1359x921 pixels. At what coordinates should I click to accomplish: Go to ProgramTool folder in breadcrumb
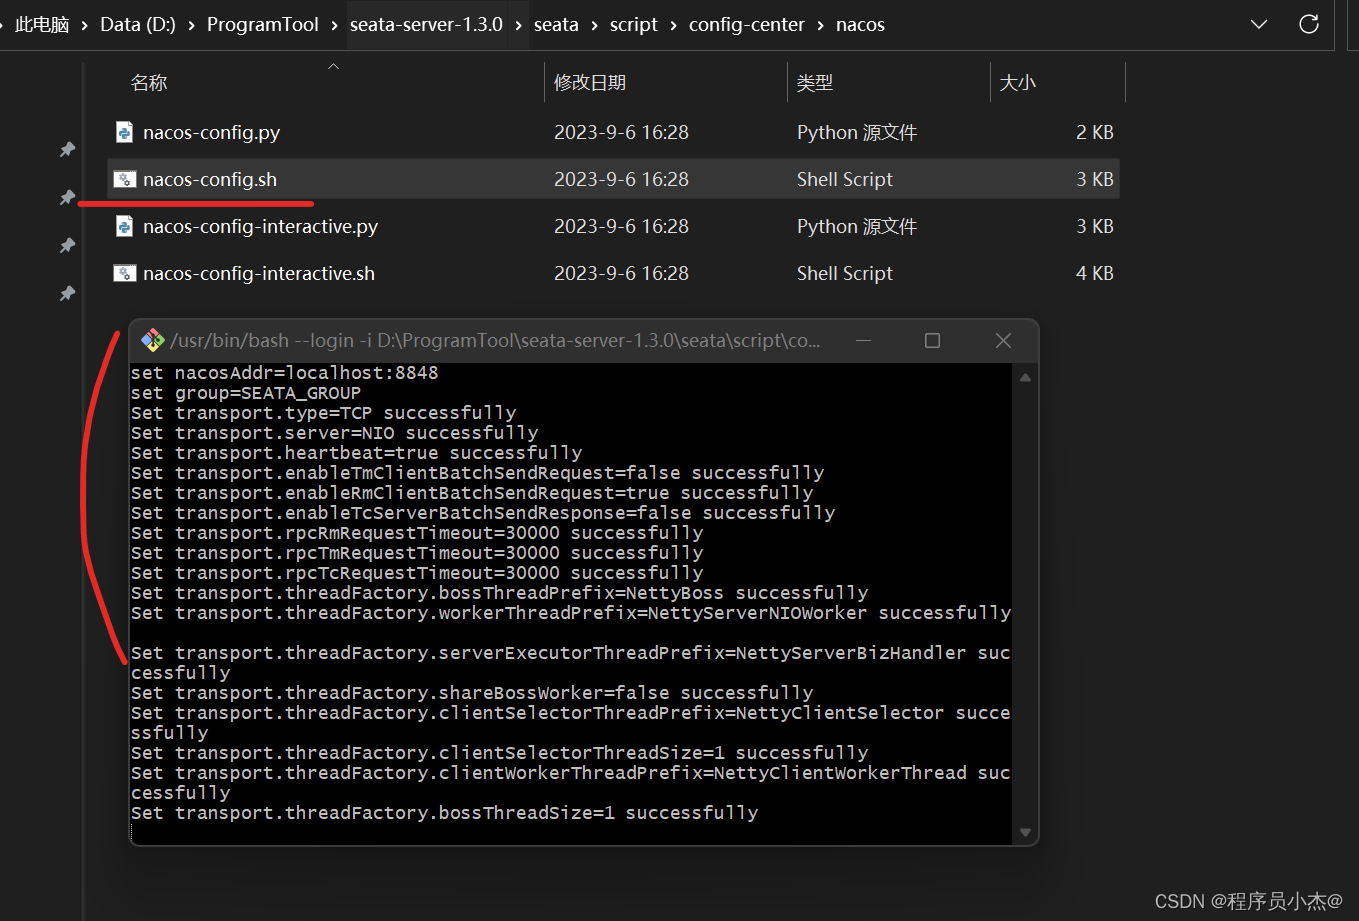click(x=263, y=25)
